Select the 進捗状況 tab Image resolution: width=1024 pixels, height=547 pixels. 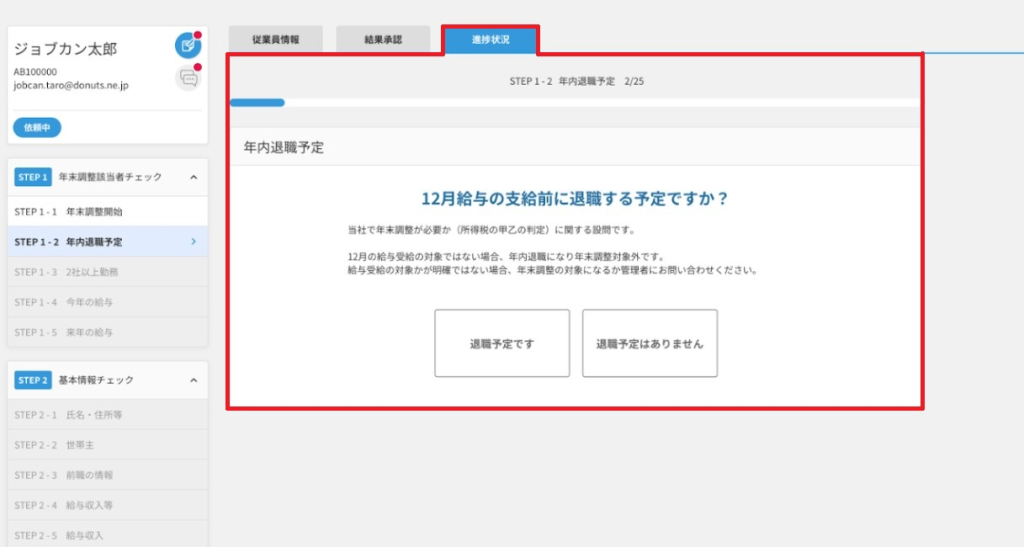490,40
